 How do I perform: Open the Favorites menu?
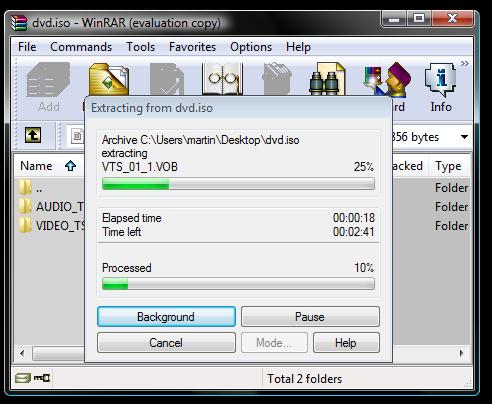[192, 47]
